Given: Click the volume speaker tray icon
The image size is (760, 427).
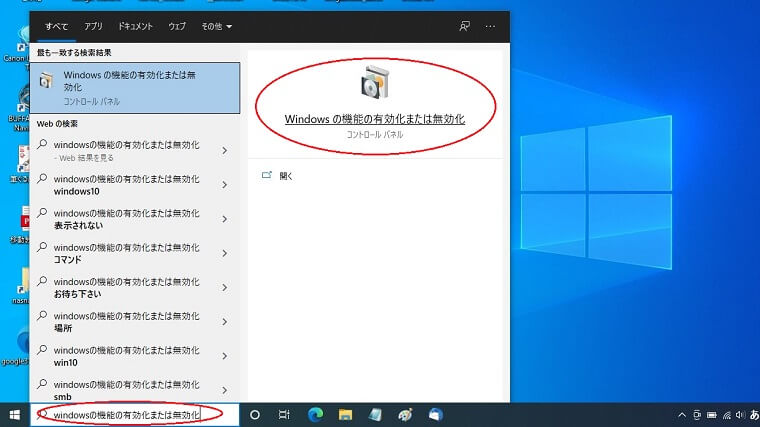Looking at the screenshot, I should click(x=740, y=415).
